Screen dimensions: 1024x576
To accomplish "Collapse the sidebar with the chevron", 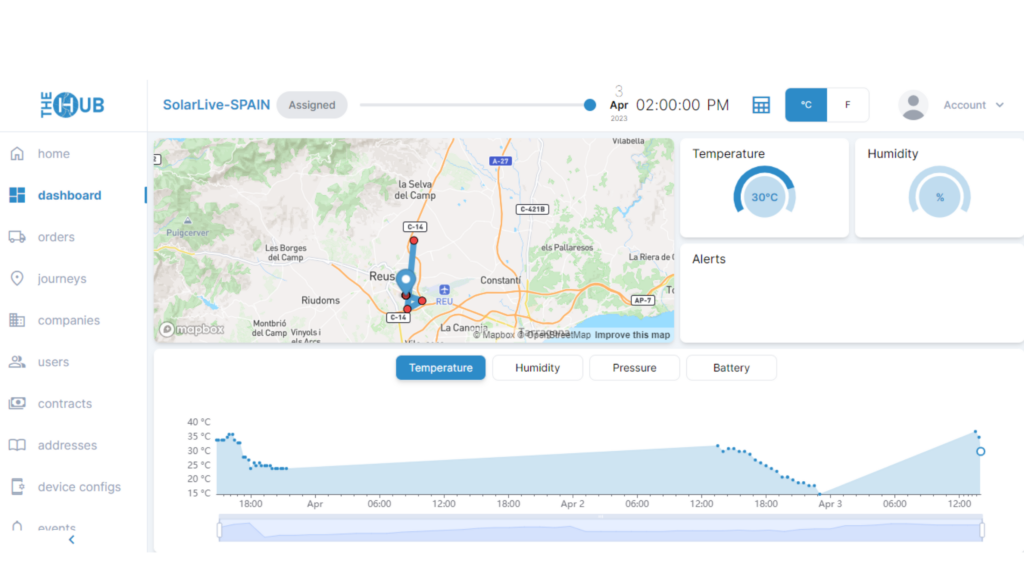I will [71, 539].
